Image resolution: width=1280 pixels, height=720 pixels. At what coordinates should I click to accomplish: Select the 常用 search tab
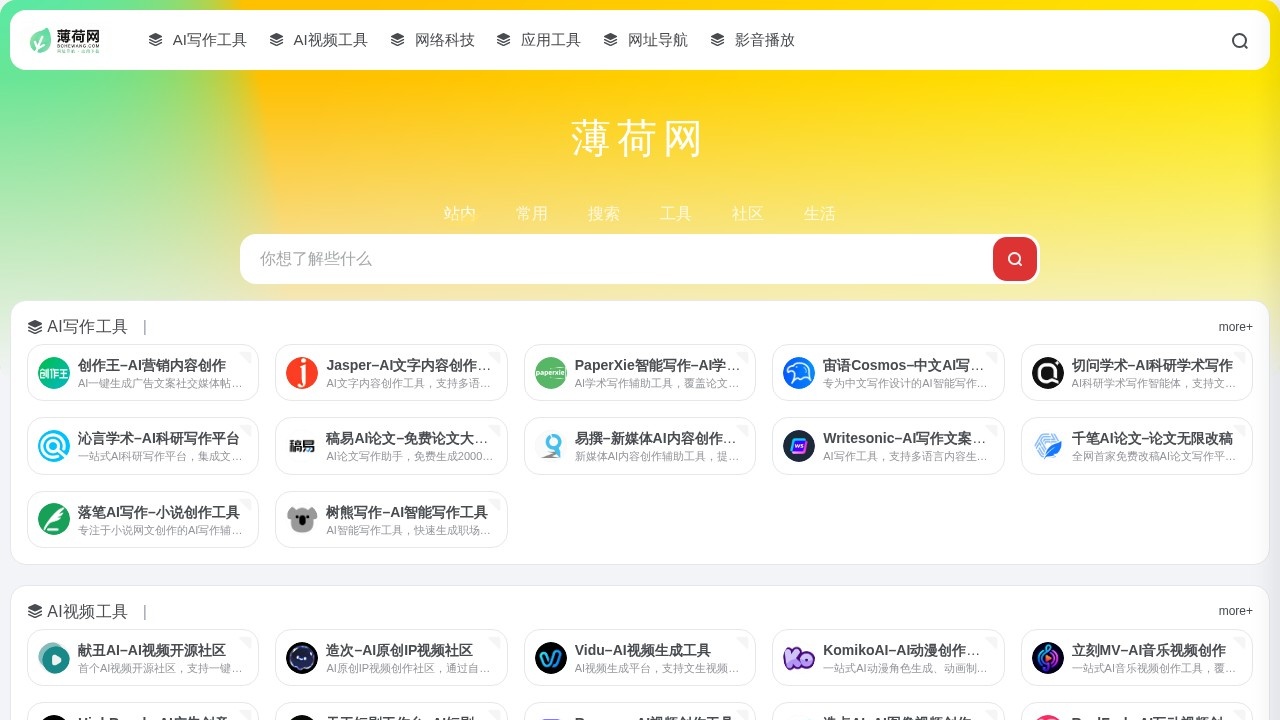532,213
